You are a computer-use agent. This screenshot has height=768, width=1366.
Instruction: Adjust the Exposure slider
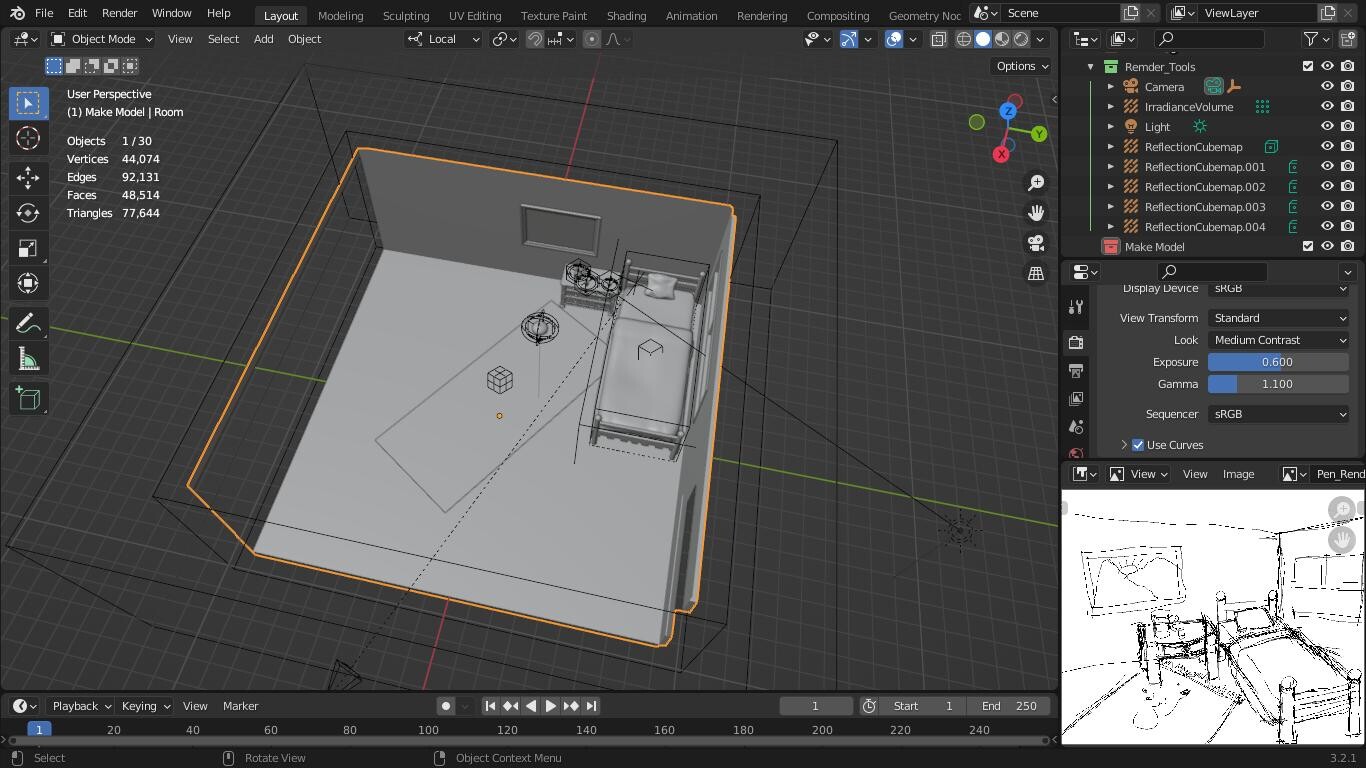1278,362
